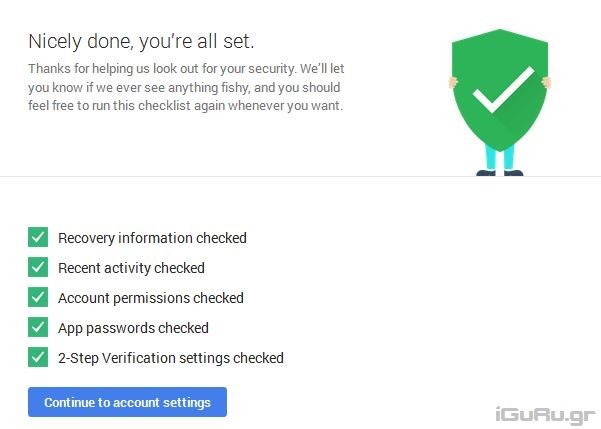
Task: Click the Recent activity checked text
Action: pos(131,268)
